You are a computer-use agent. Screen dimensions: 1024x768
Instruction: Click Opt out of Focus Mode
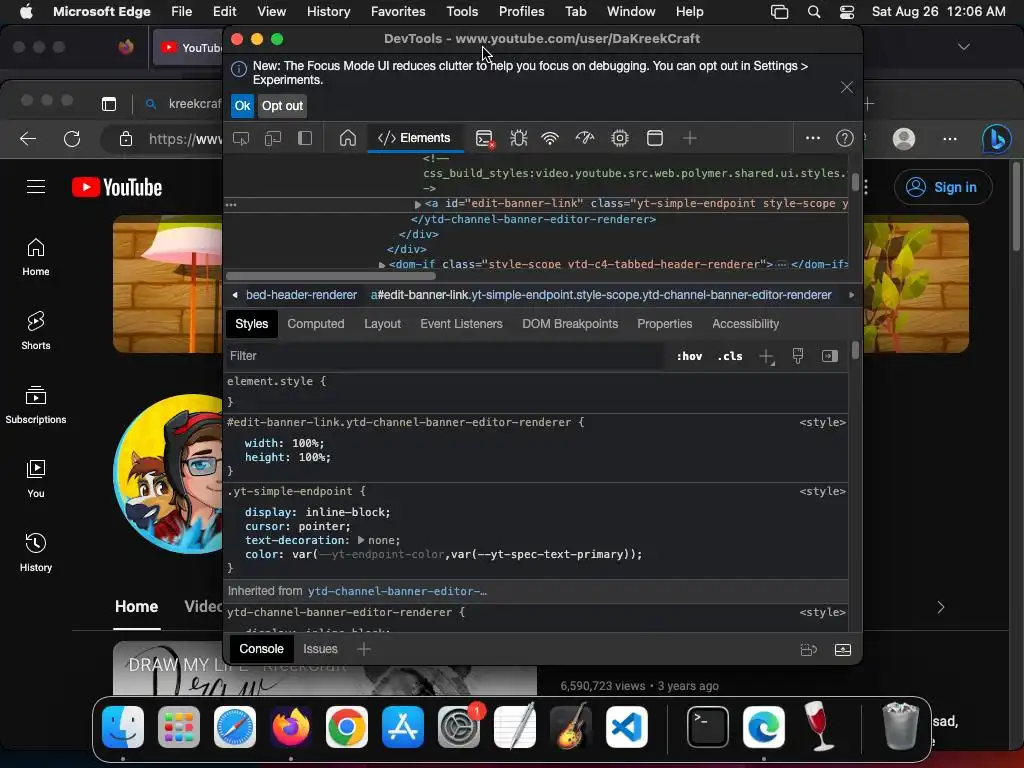[x=282, y=106]
